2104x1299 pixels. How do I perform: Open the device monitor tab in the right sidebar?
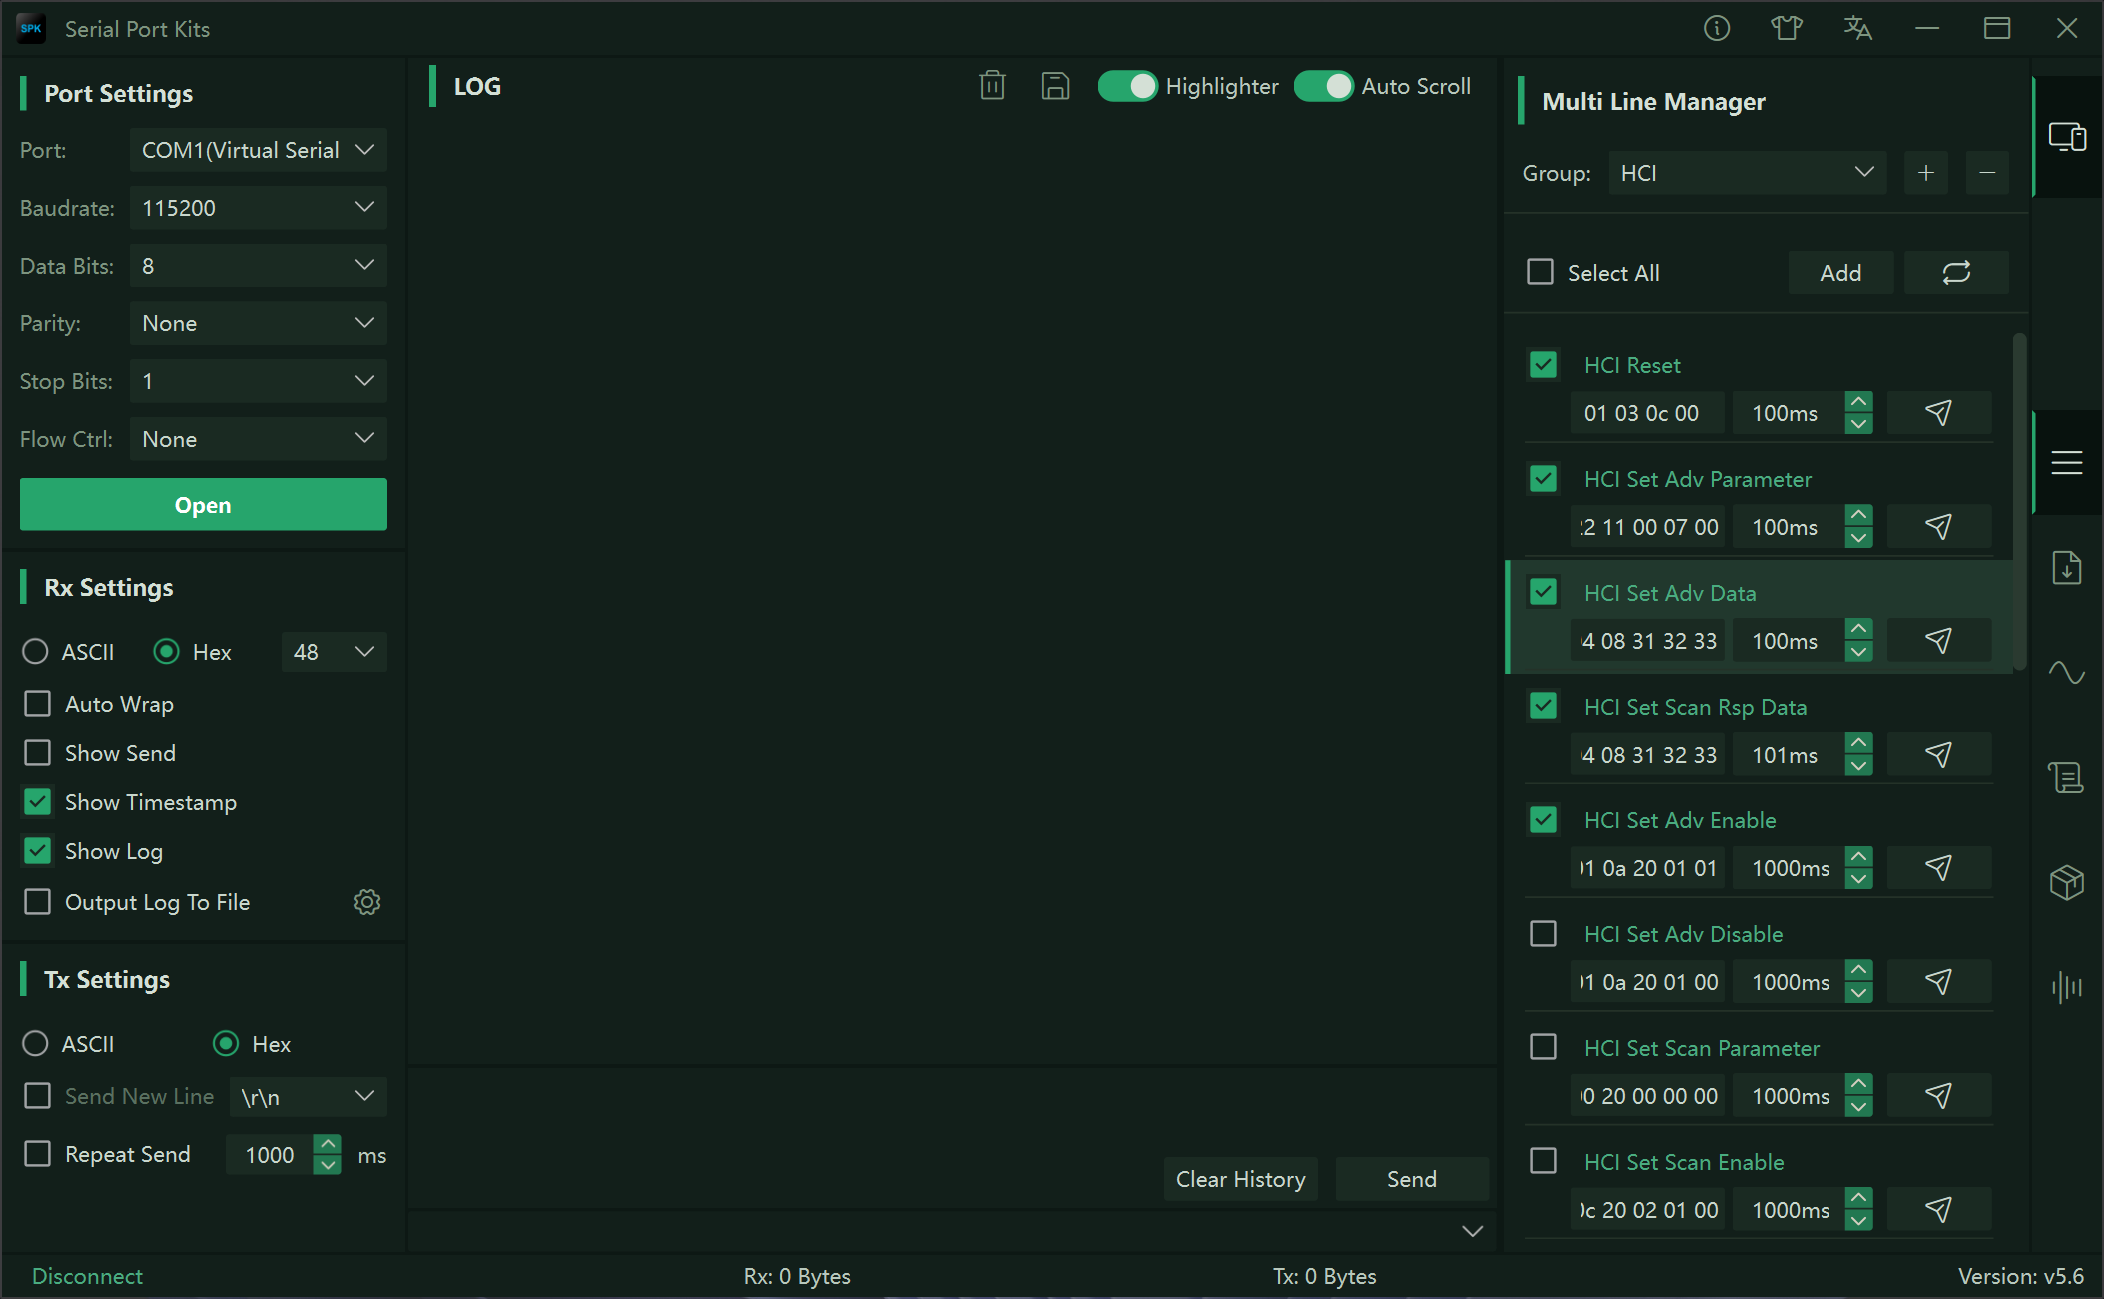point(2066,137)
